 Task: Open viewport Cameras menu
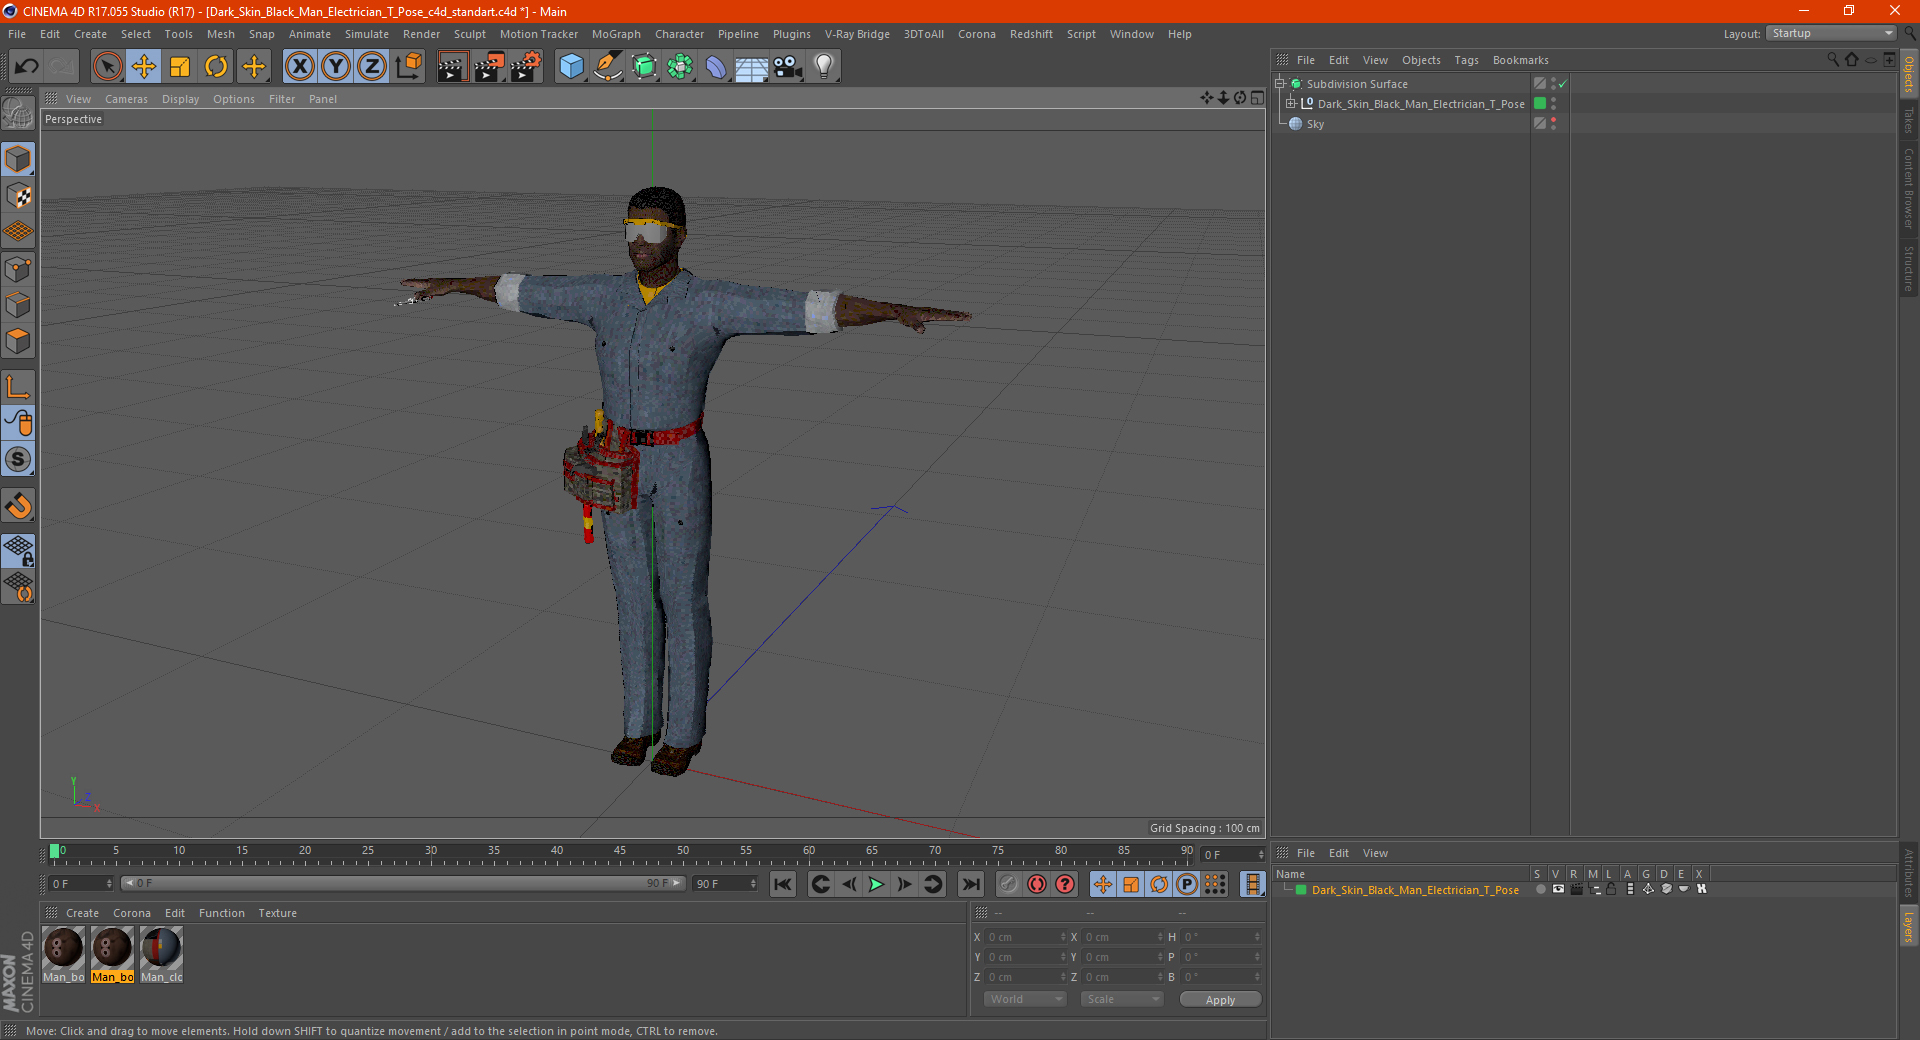[x=126, y=99]
